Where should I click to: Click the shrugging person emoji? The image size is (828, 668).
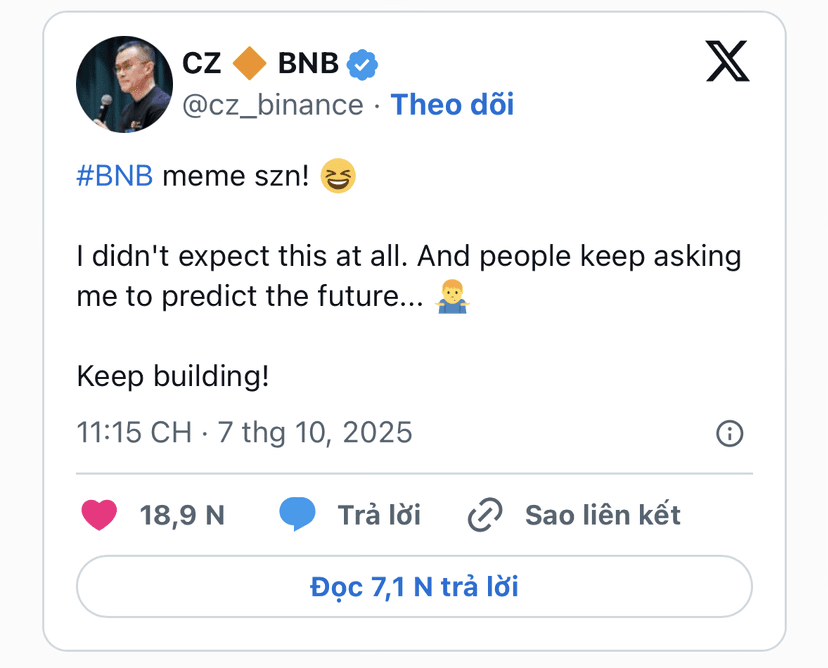tap(453, 296)
